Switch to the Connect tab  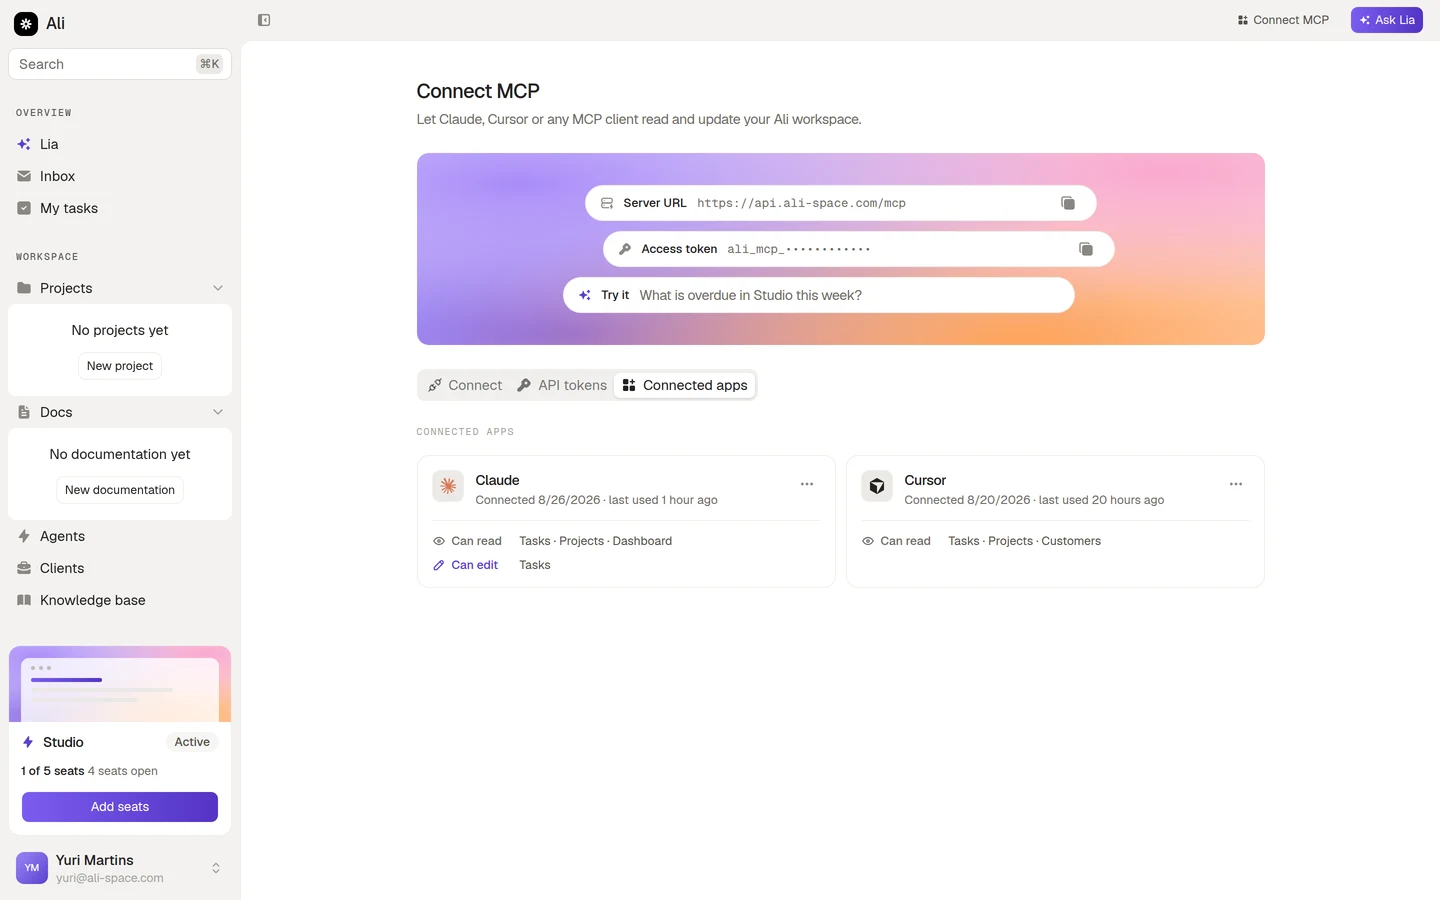465,385
